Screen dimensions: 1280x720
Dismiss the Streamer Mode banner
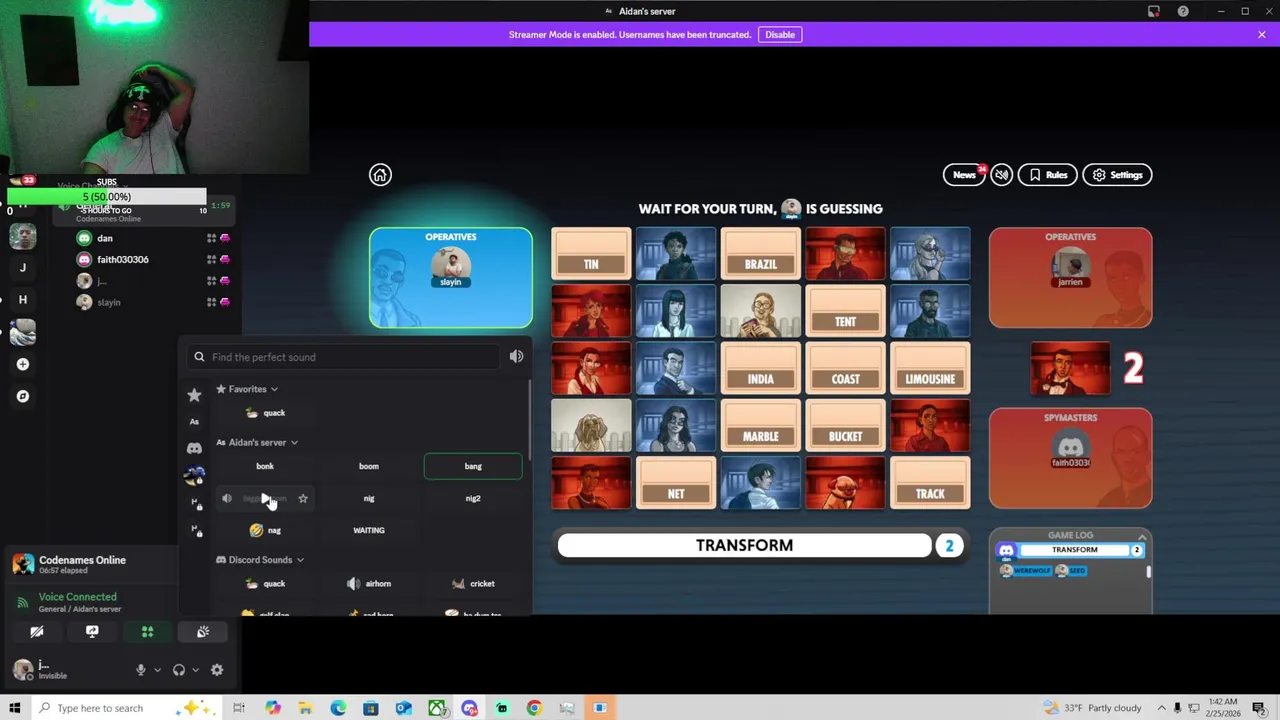(1261, 35)
